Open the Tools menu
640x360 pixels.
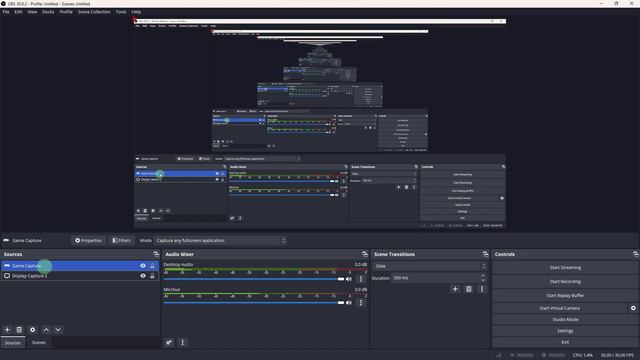click(121, 12)
